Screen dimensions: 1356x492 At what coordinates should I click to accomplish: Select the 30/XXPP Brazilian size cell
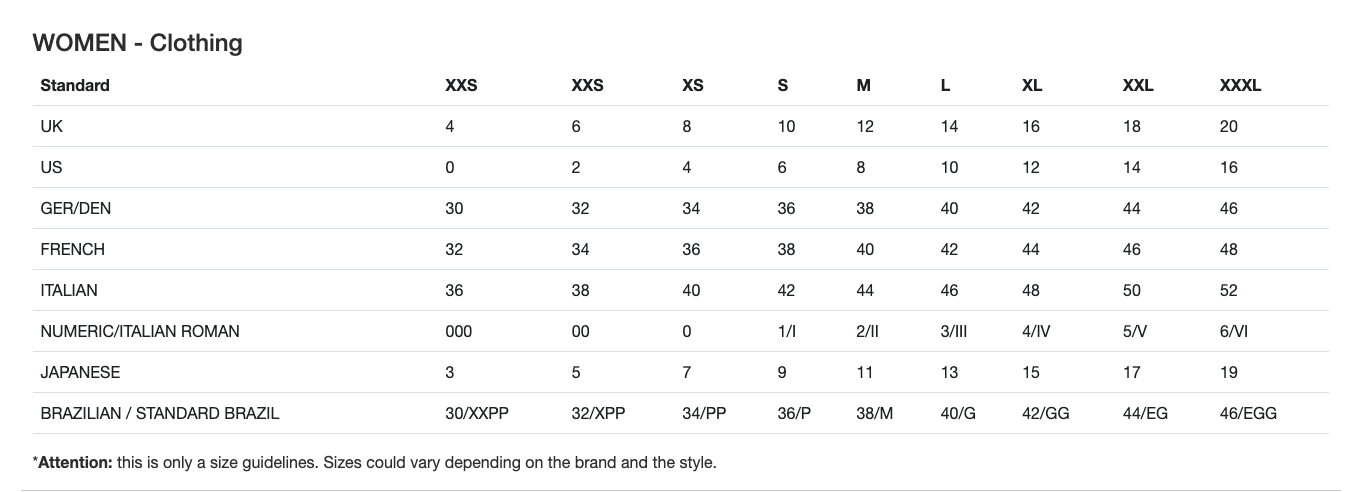click(477, 413)
